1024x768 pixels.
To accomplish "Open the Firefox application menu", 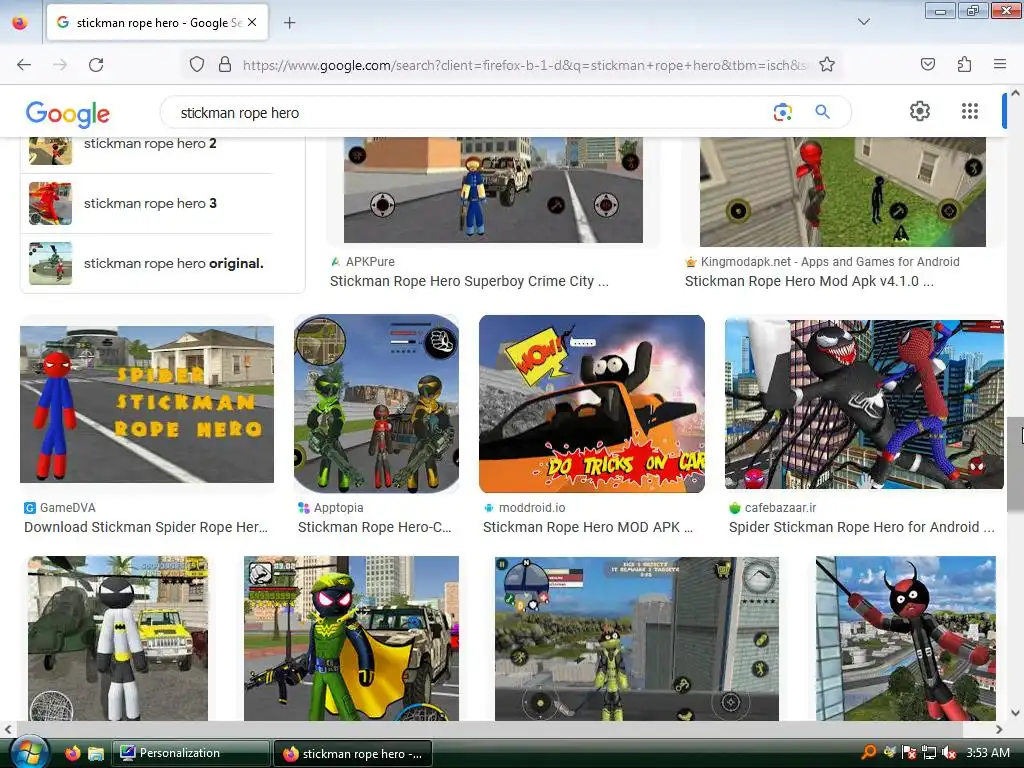I will 999,64.
